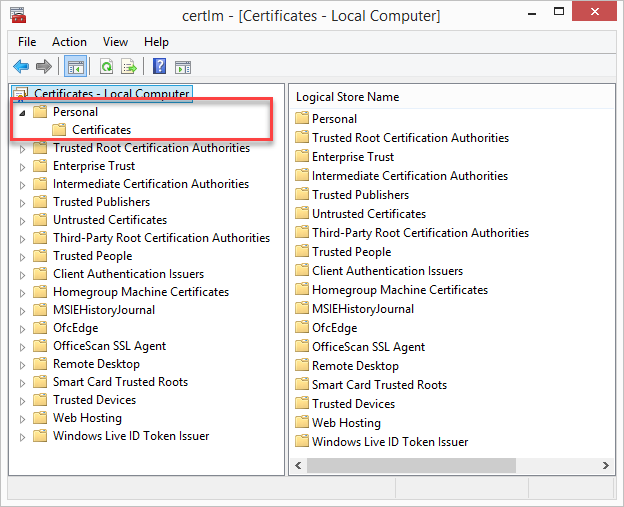Collapse the Personal folder in the tree
624x507 pixels.
pyautogui.click(x=23, y=112)
